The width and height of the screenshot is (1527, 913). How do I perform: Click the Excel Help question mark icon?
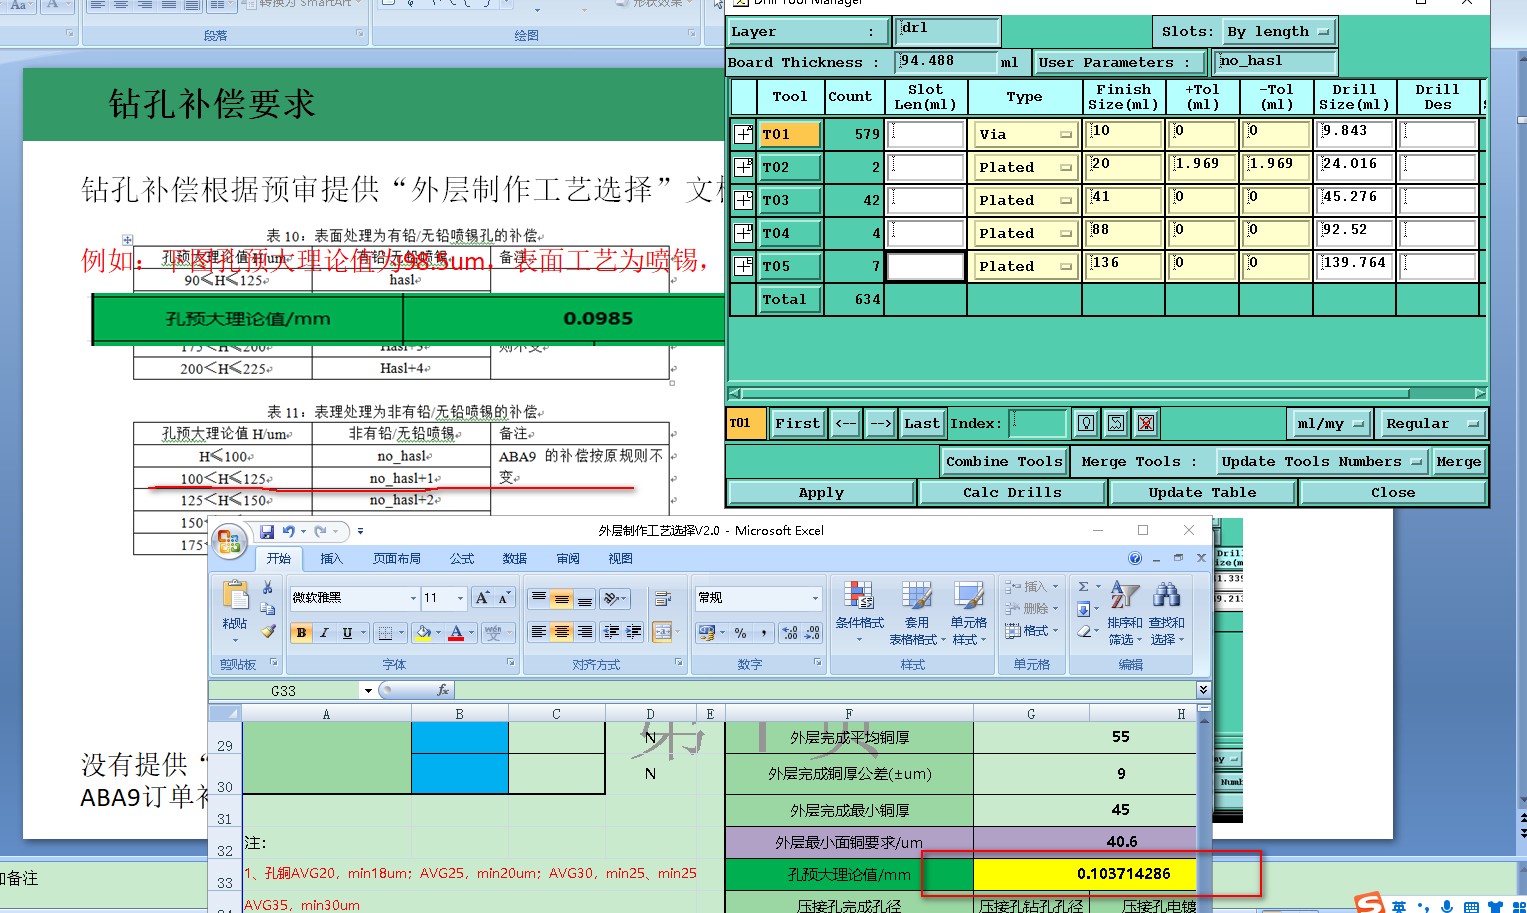point(1135,558)
